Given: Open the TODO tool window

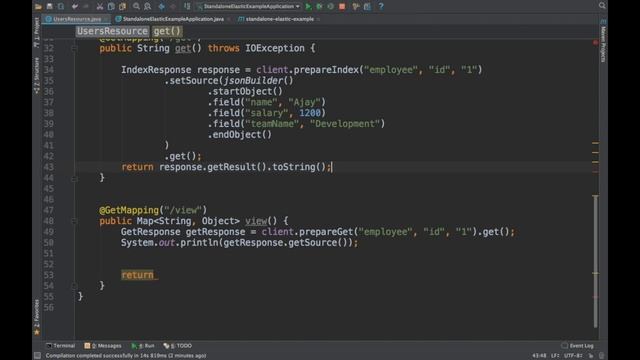Looking at the screenshot, I should coord(178,346).
